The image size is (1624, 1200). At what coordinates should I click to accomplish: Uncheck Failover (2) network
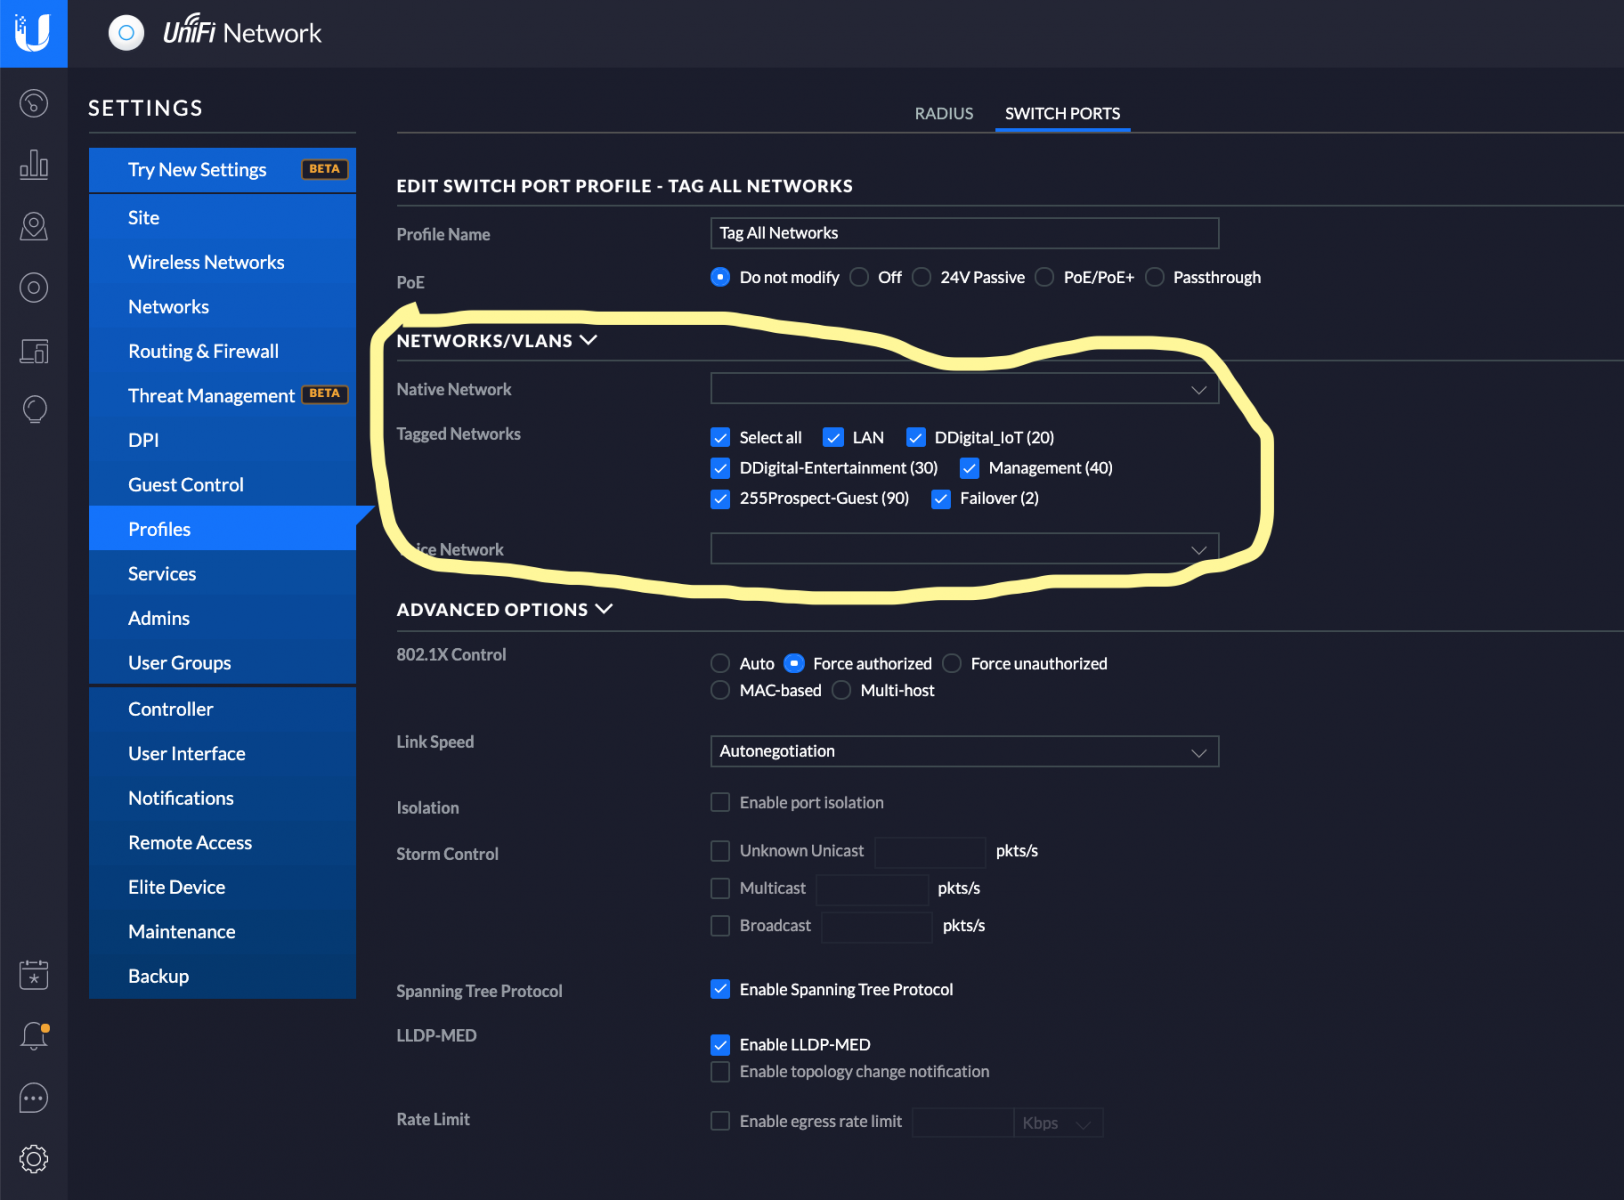pyautogui.click(x=940, y=499)
